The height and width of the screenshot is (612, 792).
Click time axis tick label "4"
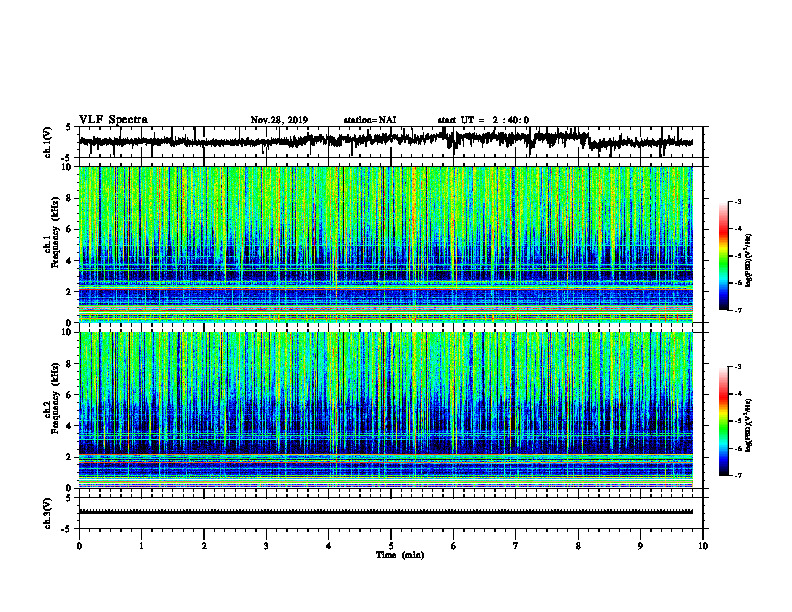click(x=329, y=546)
